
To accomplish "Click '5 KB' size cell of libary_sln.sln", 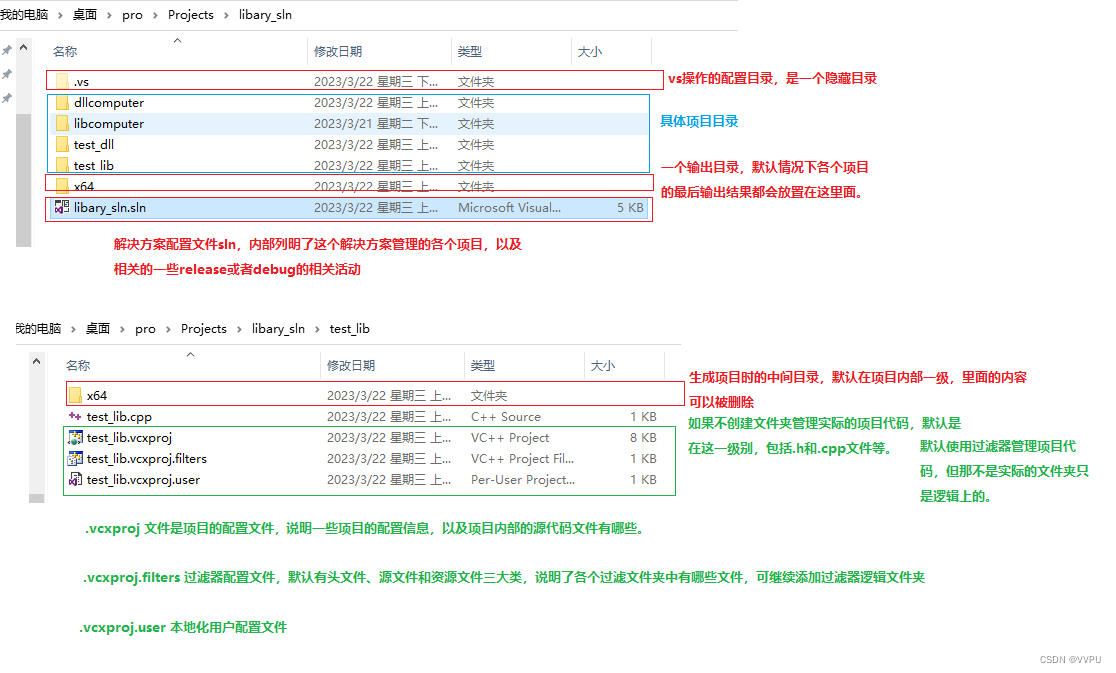I will [x=631, y=207].
